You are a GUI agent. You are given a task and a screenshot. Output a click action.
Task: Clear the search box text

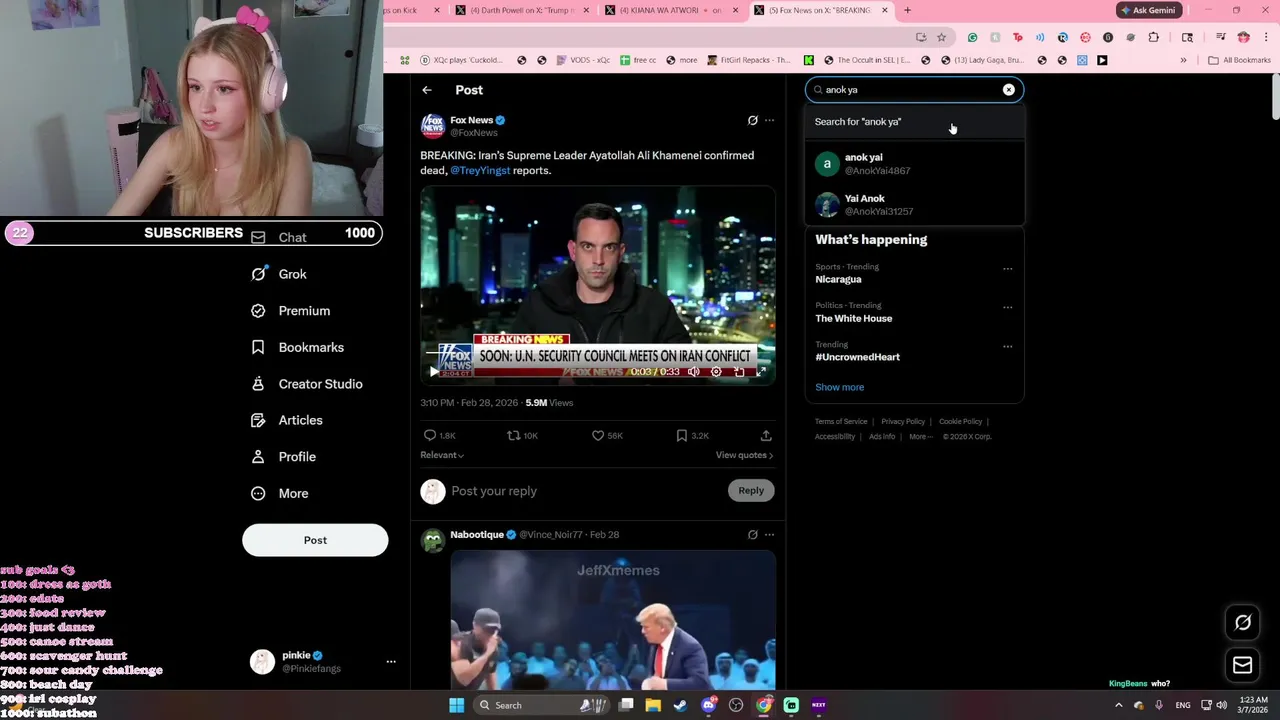(x=1009, y=90)
